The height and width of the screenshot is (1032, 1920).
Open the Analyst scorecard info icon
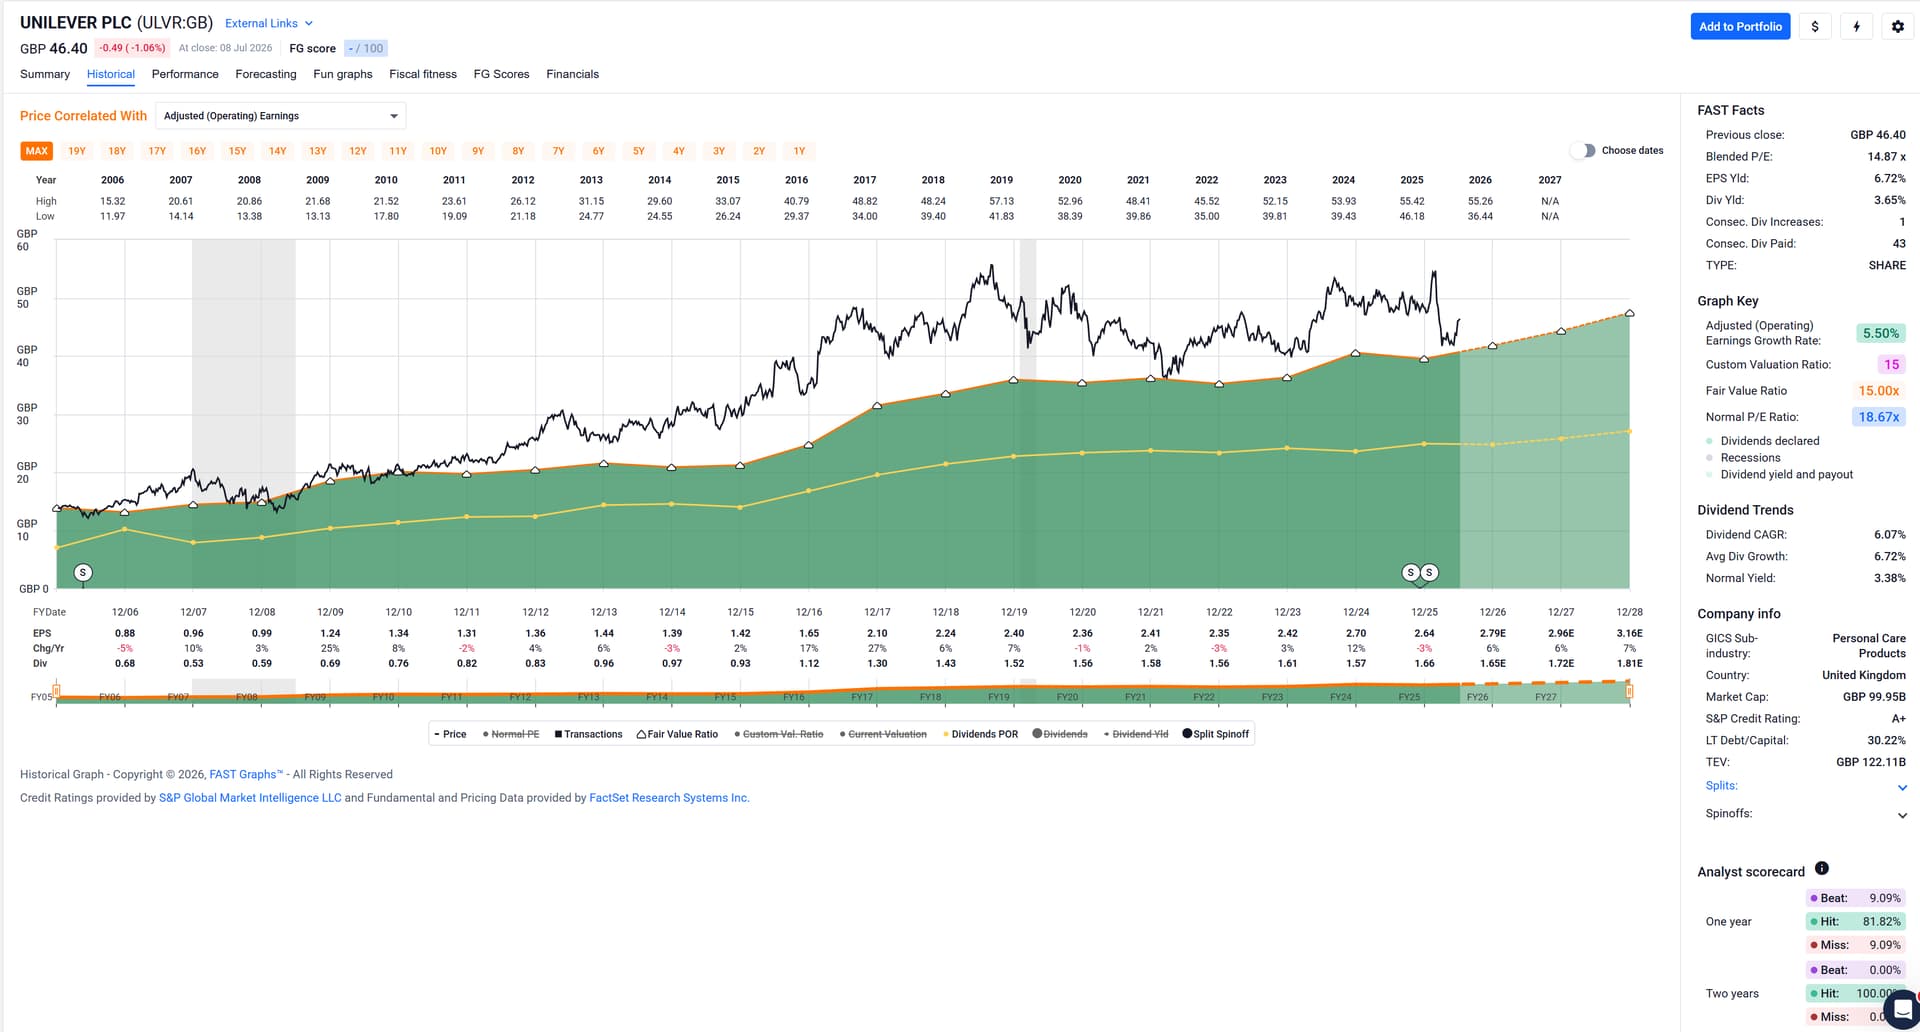click(1822, 869)
